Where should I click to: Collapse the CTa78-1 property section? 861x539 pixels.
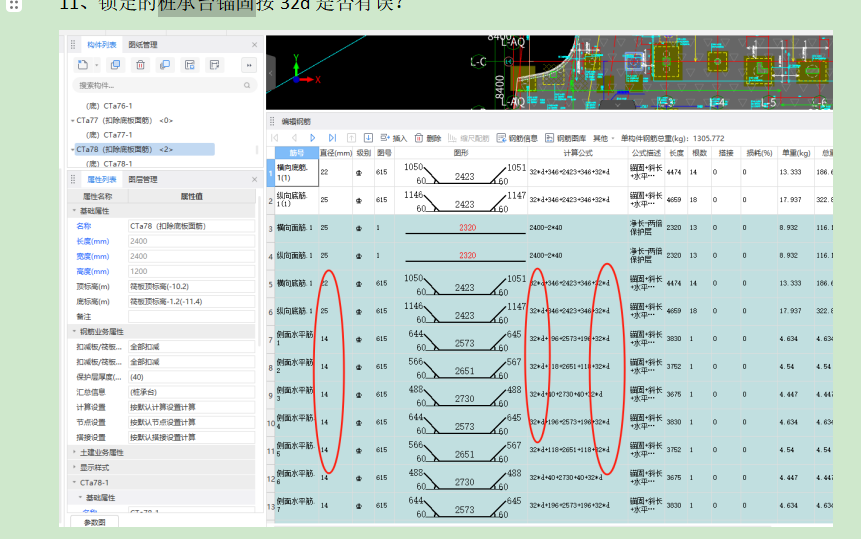click(x=74, y=482)
